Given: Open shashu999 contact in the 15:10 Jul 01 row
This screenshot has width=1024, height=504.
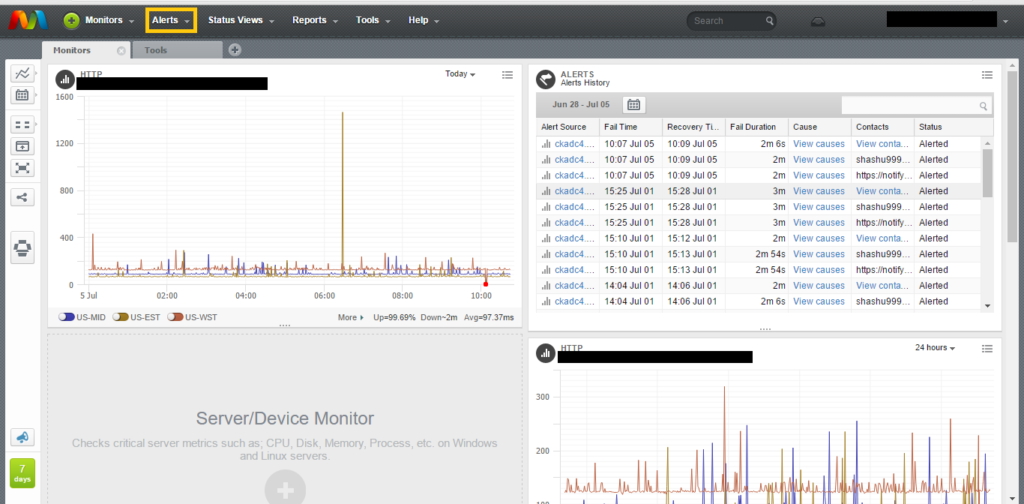Looking at the screenshot, I should 883,254.
